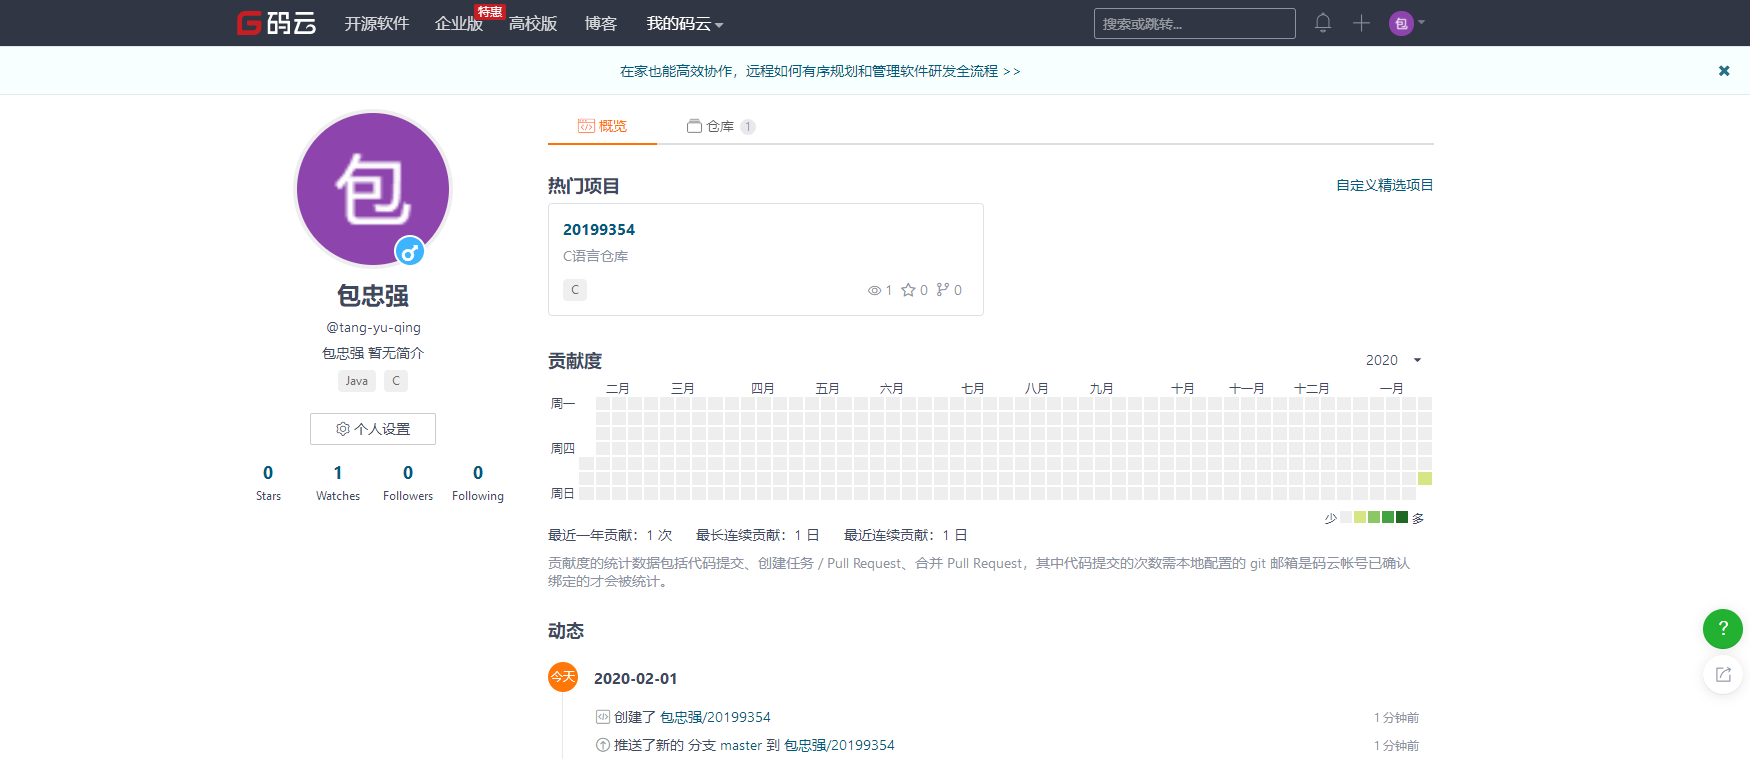Open the remote collaboration announcement link

[820, 71]
